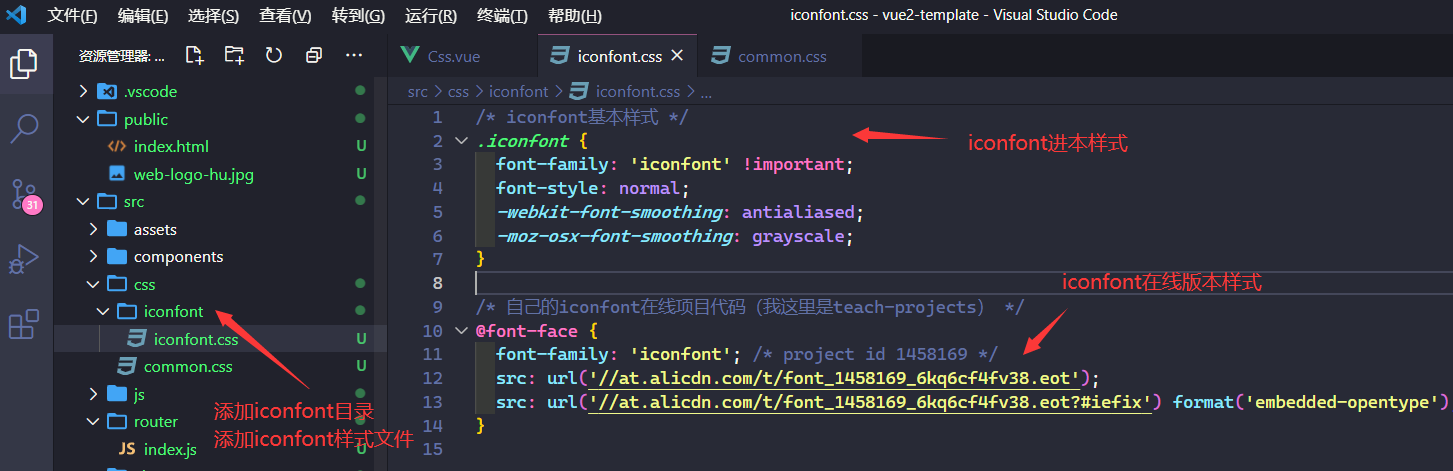Fold the .iconfont CSS rule block
The height and width of the screenshot is (471, 1453).
pos(461,141)
